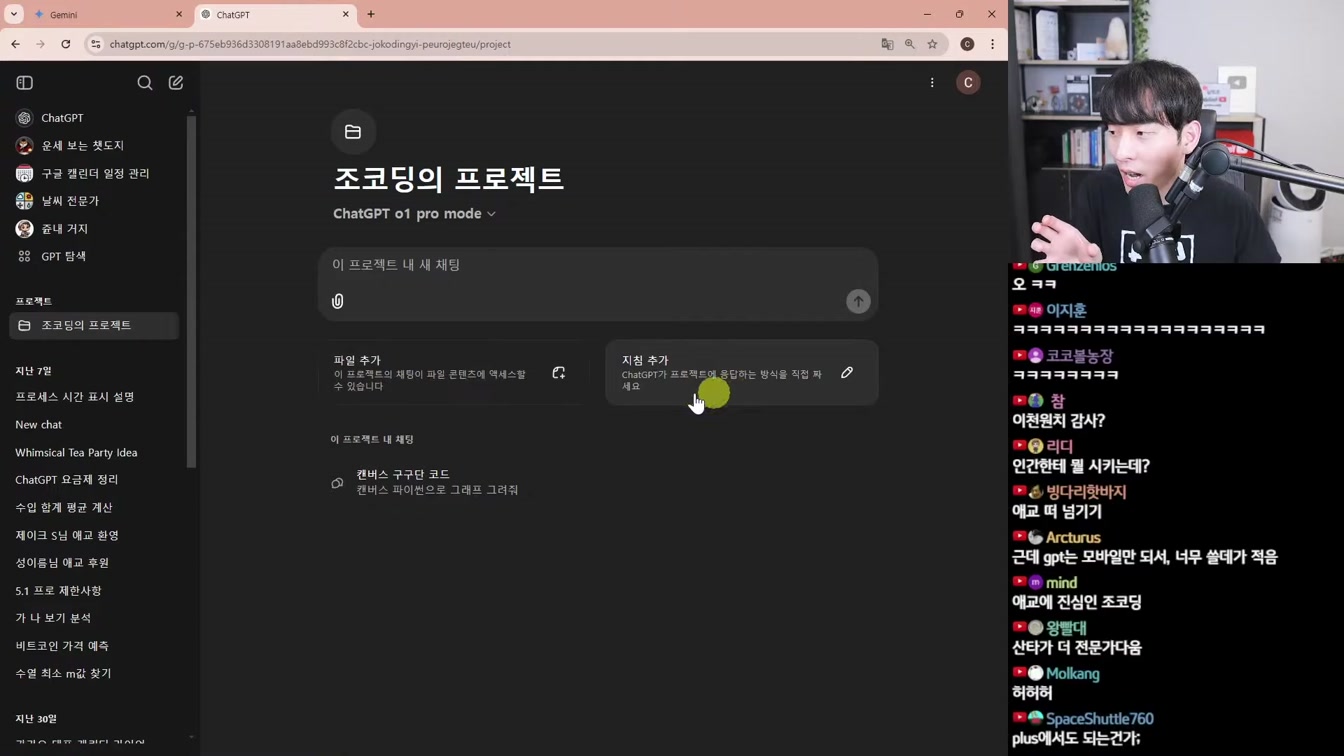Click the 프로젝트 section label in sidebar
This screenshot has height=756, width=1344.
point(34,301)
